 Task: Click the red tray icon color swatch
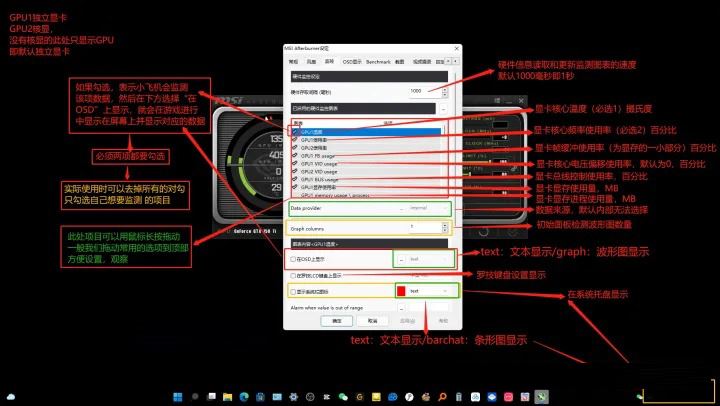coord(401,291)
